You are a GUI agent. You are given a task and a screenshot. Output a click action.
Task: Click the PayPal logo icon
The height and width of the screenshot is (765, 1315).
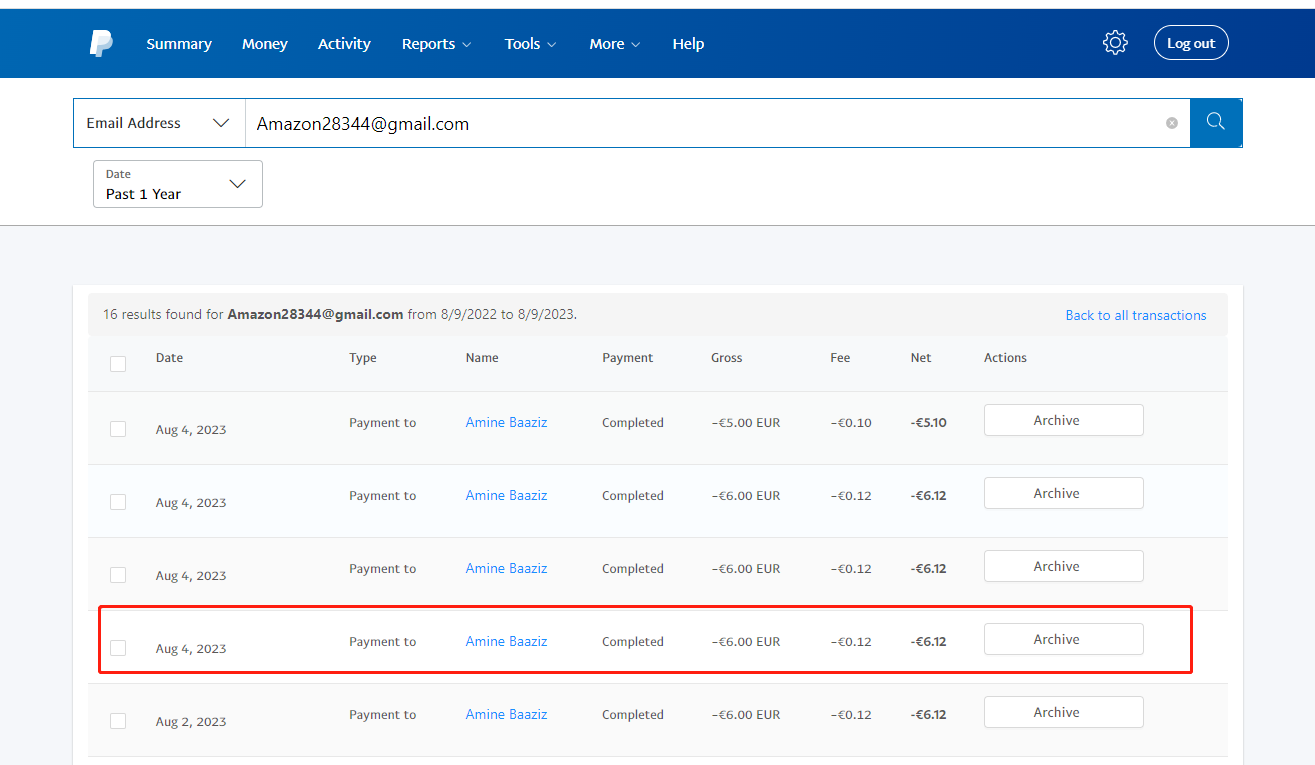click(101, 43)
